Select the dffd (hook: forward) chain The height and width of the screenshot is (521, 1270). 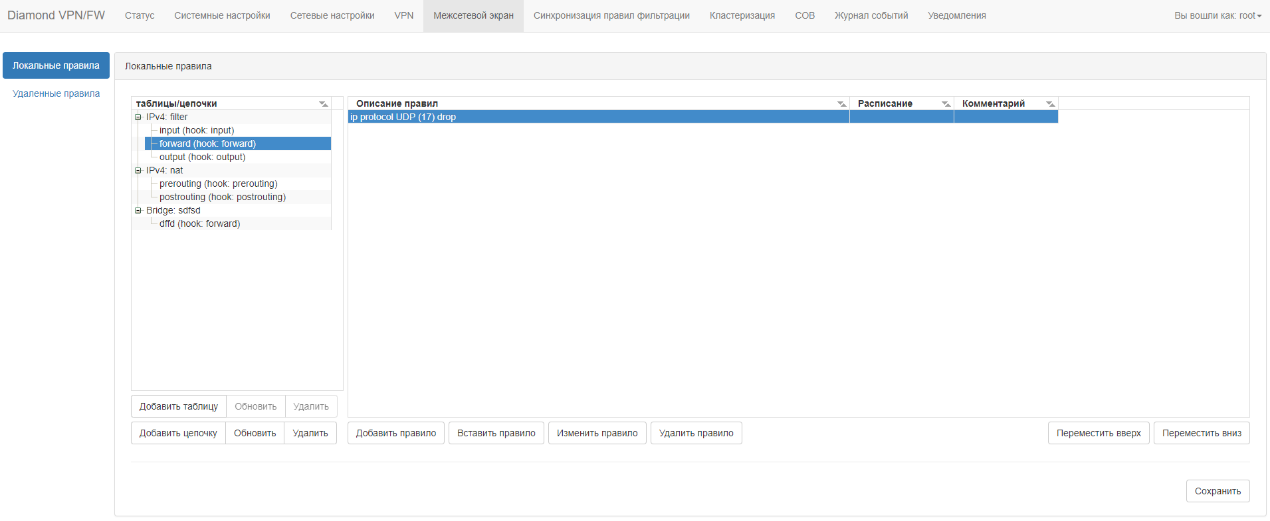tap(199, 224)
